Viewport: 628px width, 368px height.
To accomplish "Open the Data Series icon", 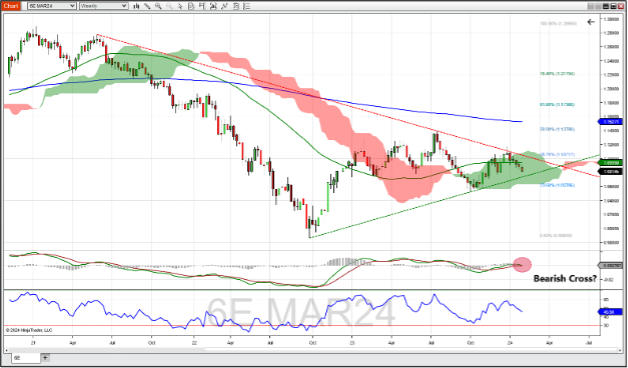I will click(213, 6).
